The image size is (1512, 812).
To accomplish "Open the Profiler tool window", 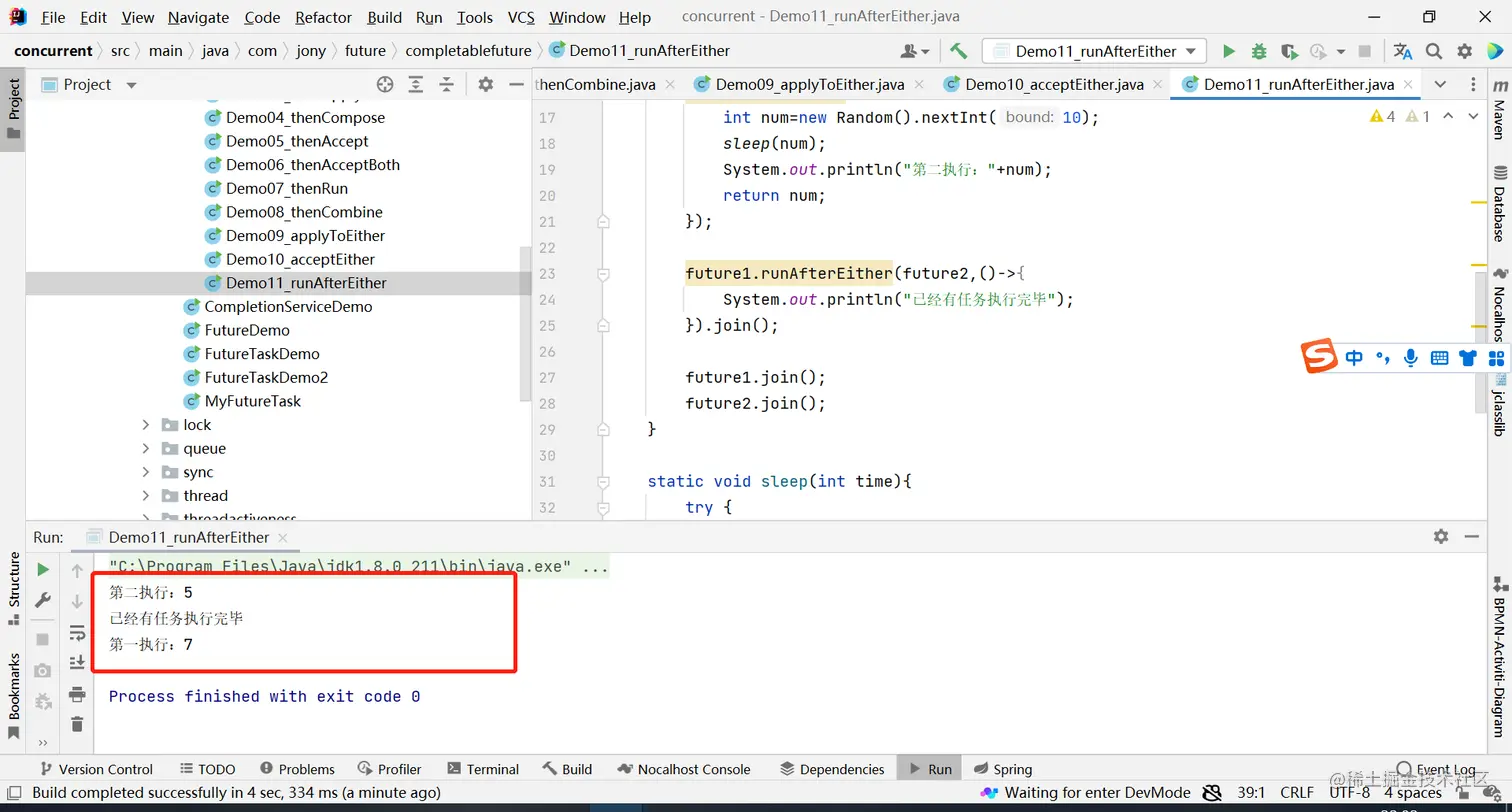I will 389,769.
